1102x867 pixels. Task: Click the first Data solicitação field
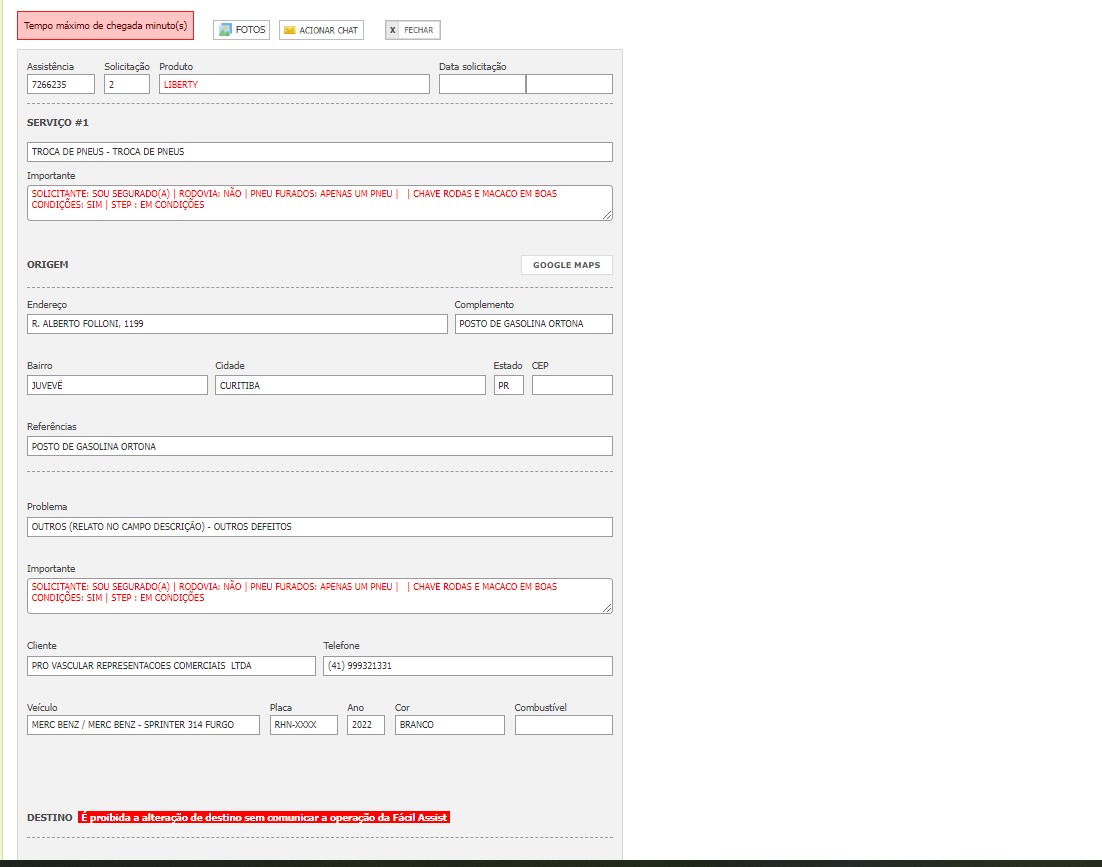coord(482,84)
